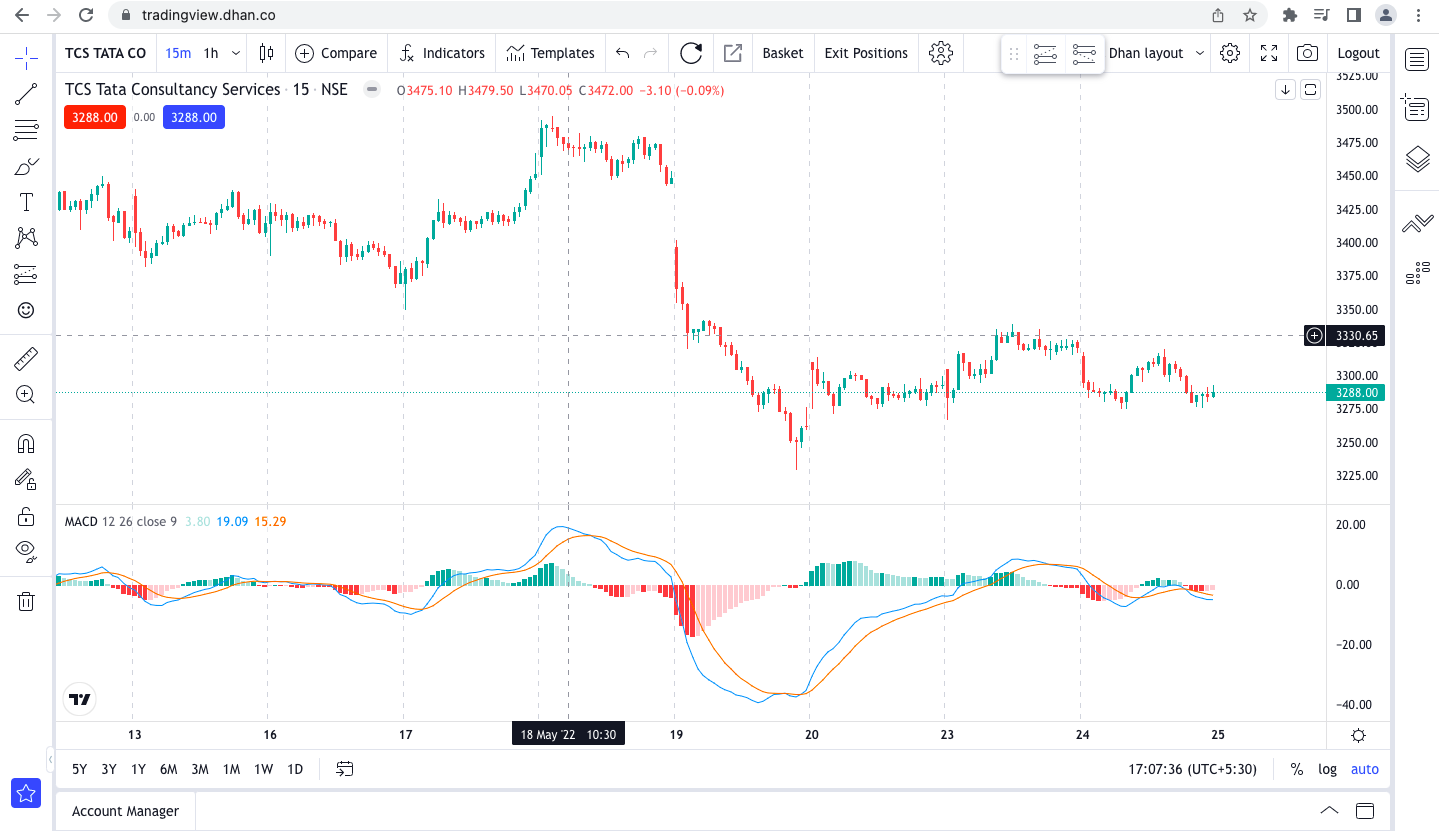
Task: Open the emoji icons tool
Action: click(x=26, y=310)
